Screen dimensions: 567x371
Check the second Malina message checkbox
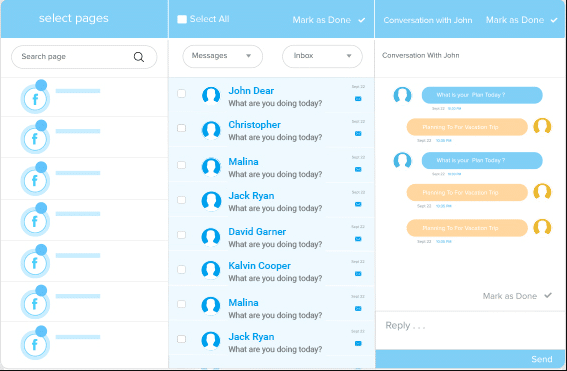pyautogui.click(x=182, y=304)
